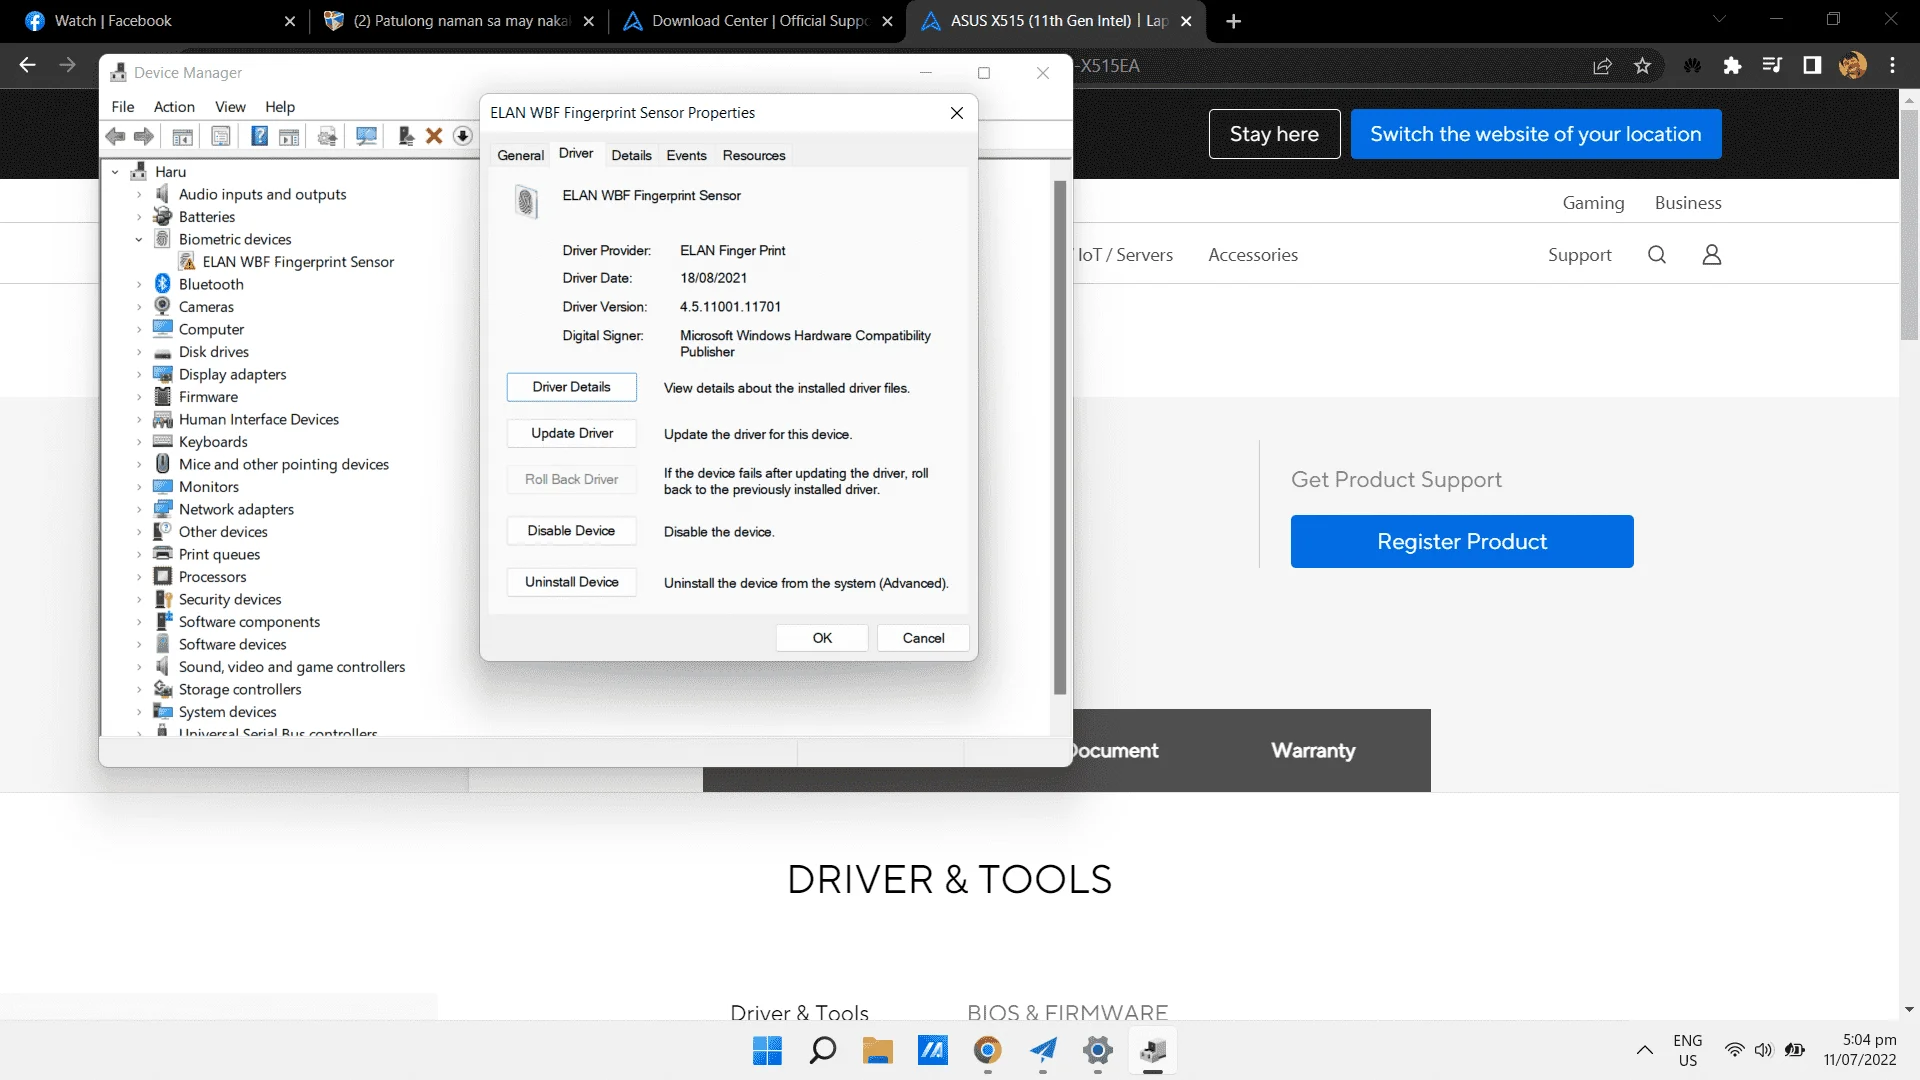Show hidden tray icons chevron

coord(1644,1050)
